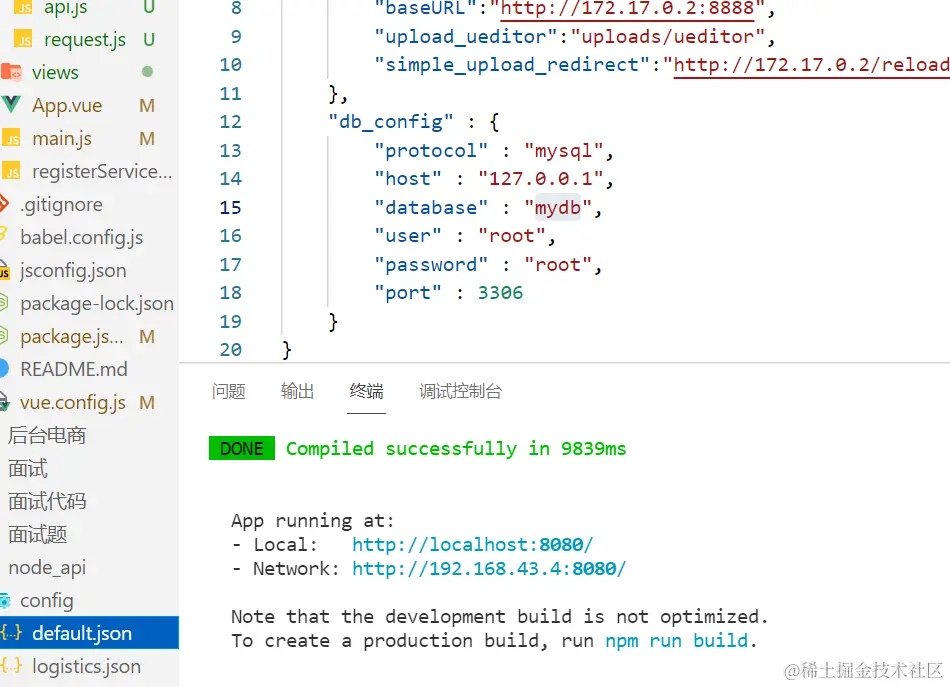Open babel.config.js file
Image resolution: width=950 pixels, height=687 pixels.
[81, 237]
